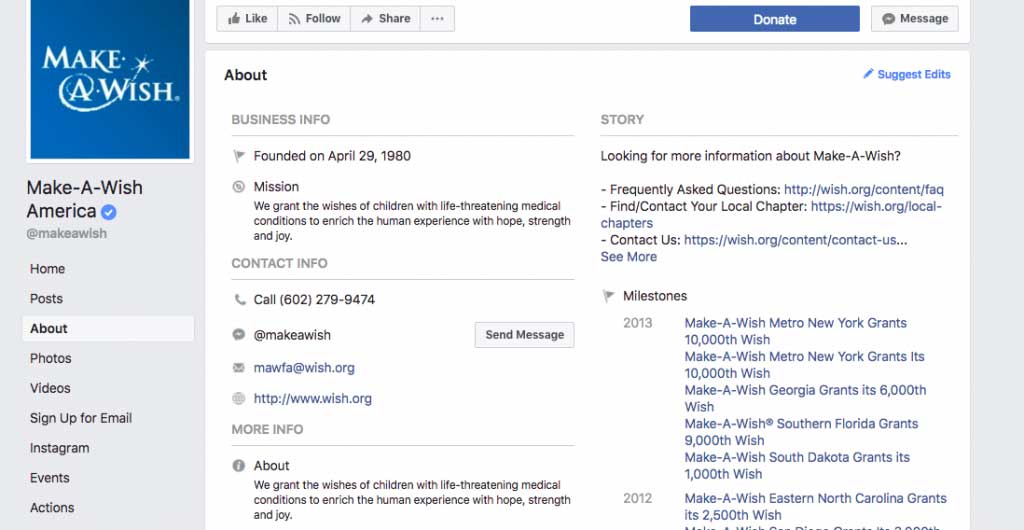Screen dimensions: 1024x530
Task: Click the flag icon next to Founded date
Action: [x=239, y=156]
